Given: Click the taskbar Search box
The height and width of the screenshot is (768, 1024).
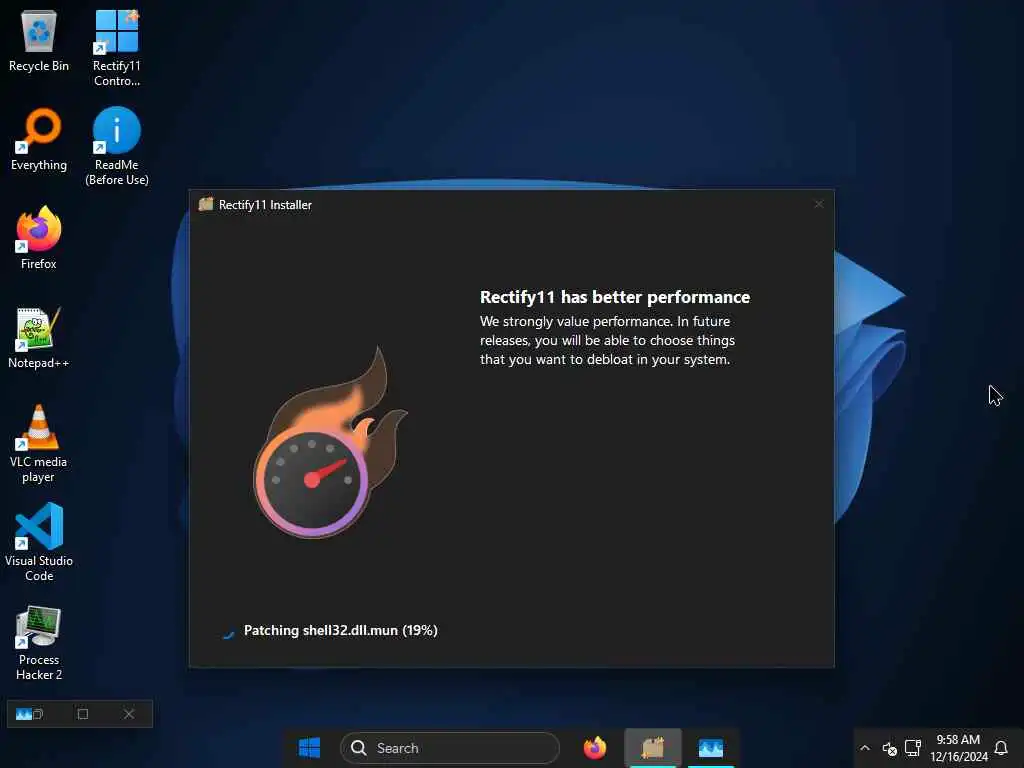Looking at the screenshot, I should tap(449, 748).
